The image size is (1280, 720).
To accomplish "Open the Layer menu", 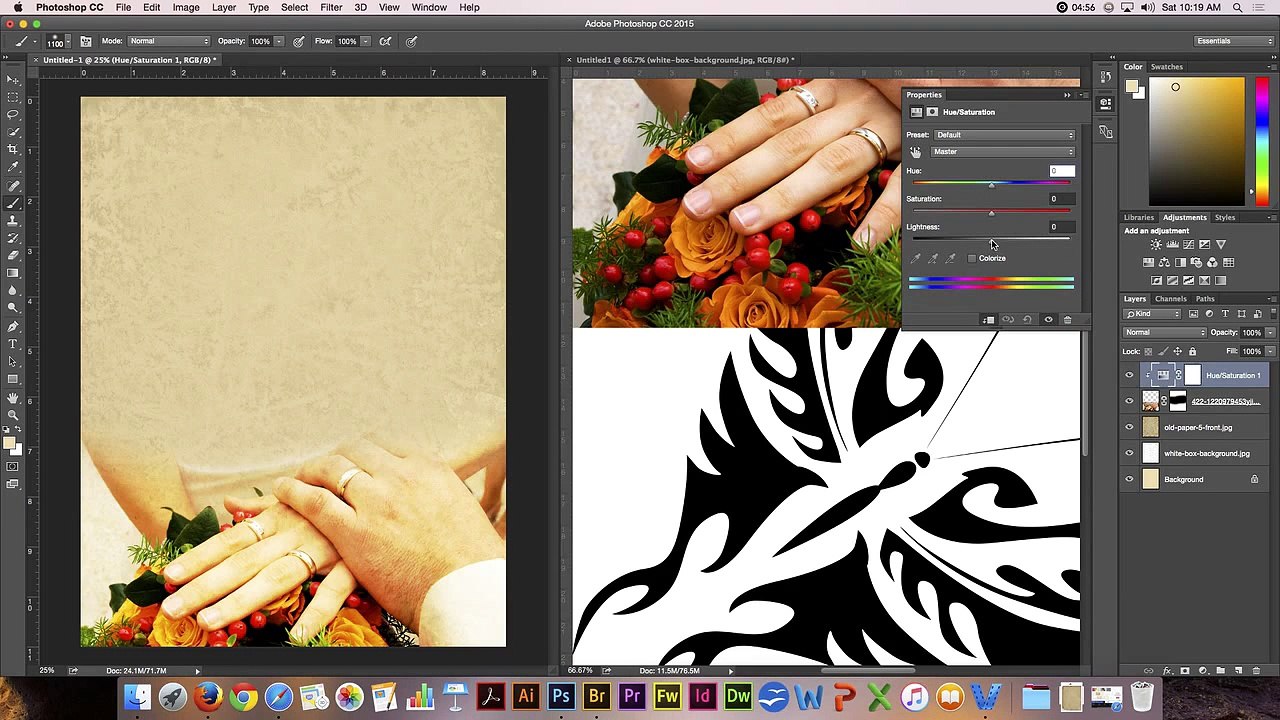I will [x=224, y=7].
